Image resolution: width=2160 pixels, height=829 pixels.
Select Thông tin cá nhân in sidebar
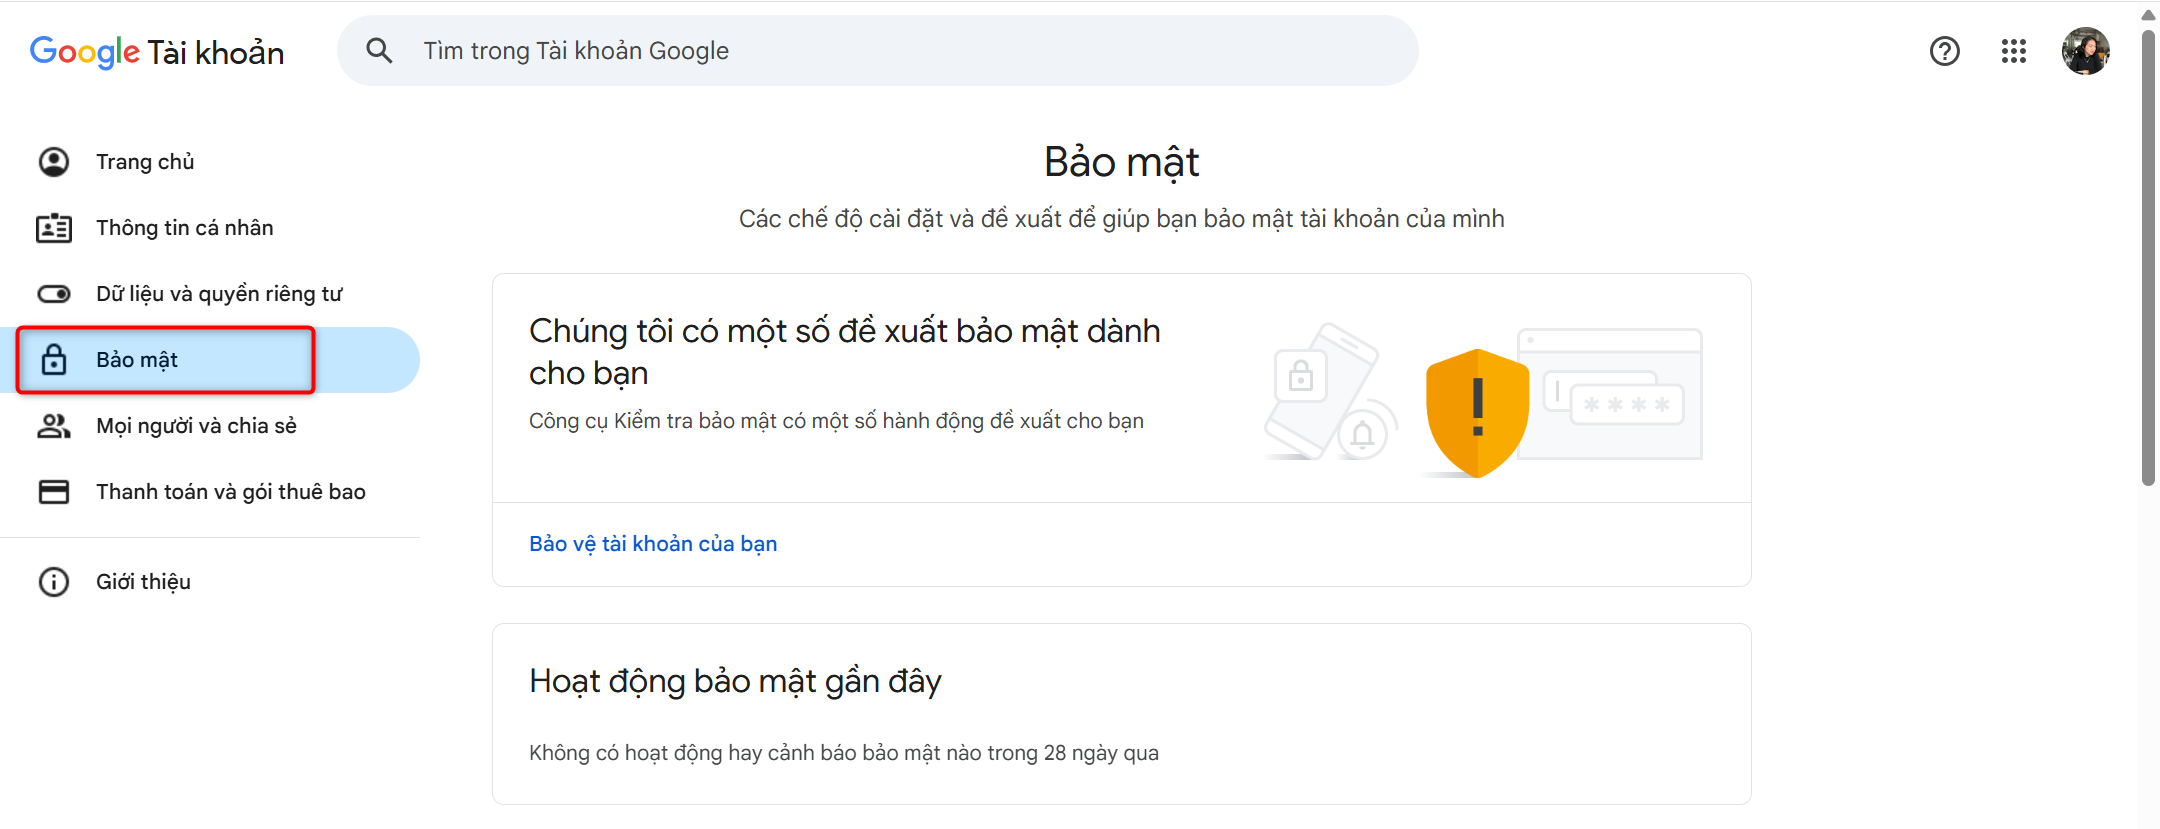tap(185, 228)
